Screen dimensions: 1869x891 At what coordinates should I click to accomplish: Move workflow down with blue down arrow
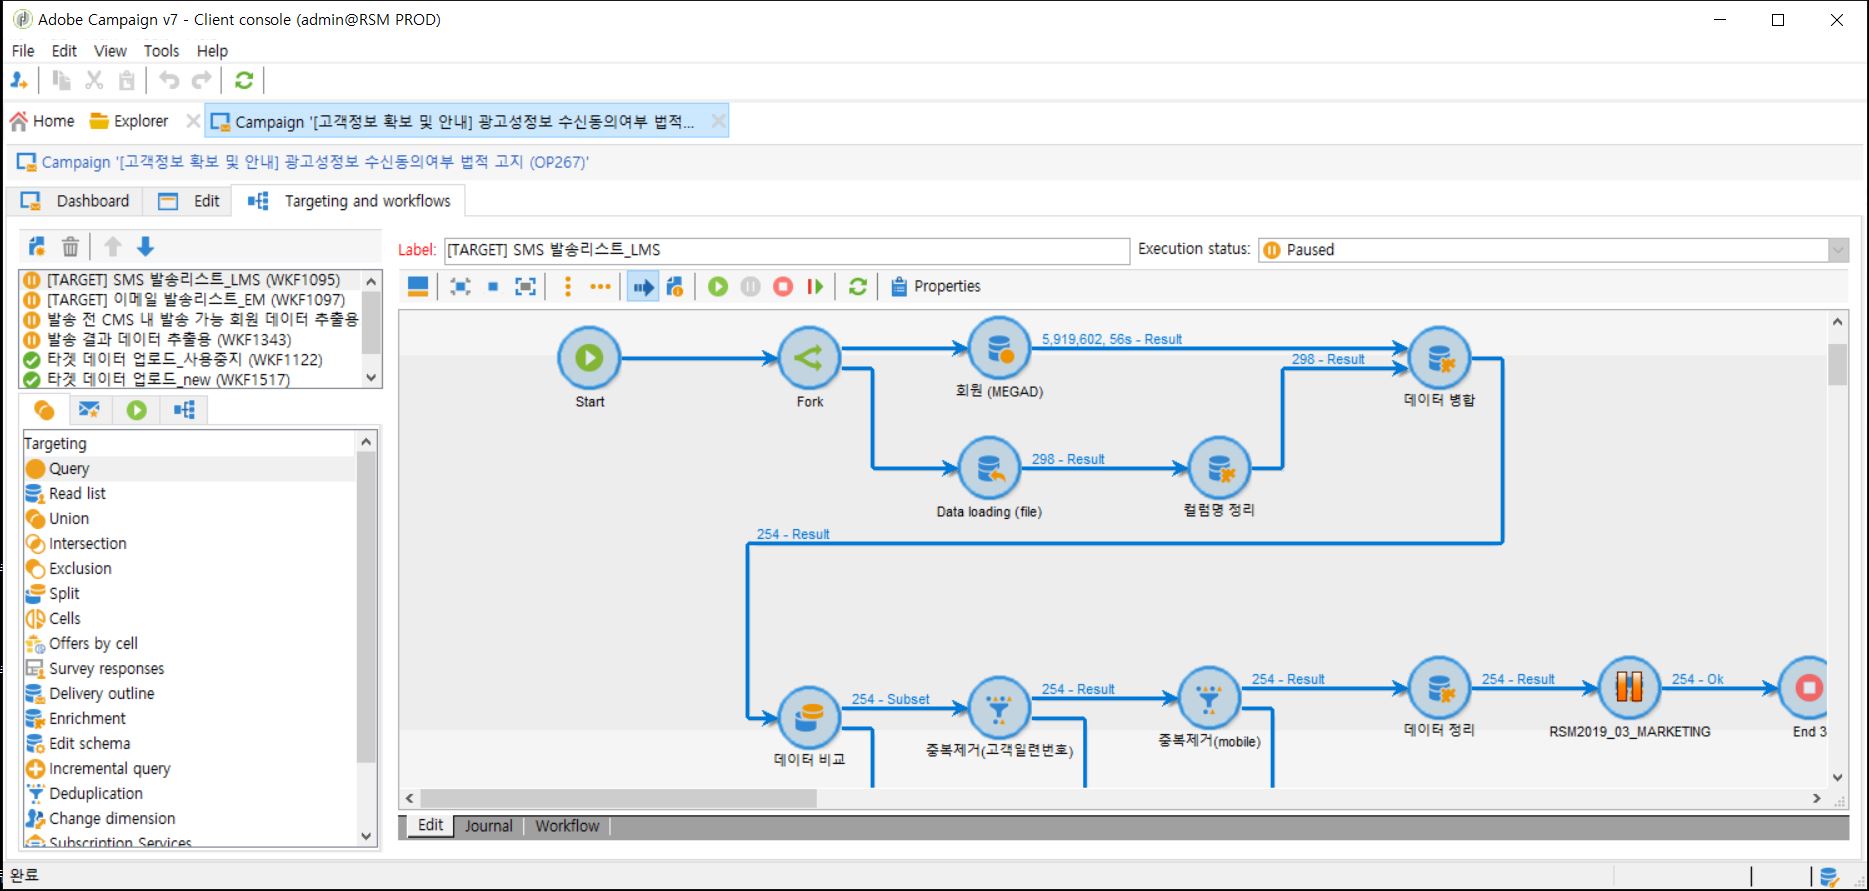(x=145, y=246)
